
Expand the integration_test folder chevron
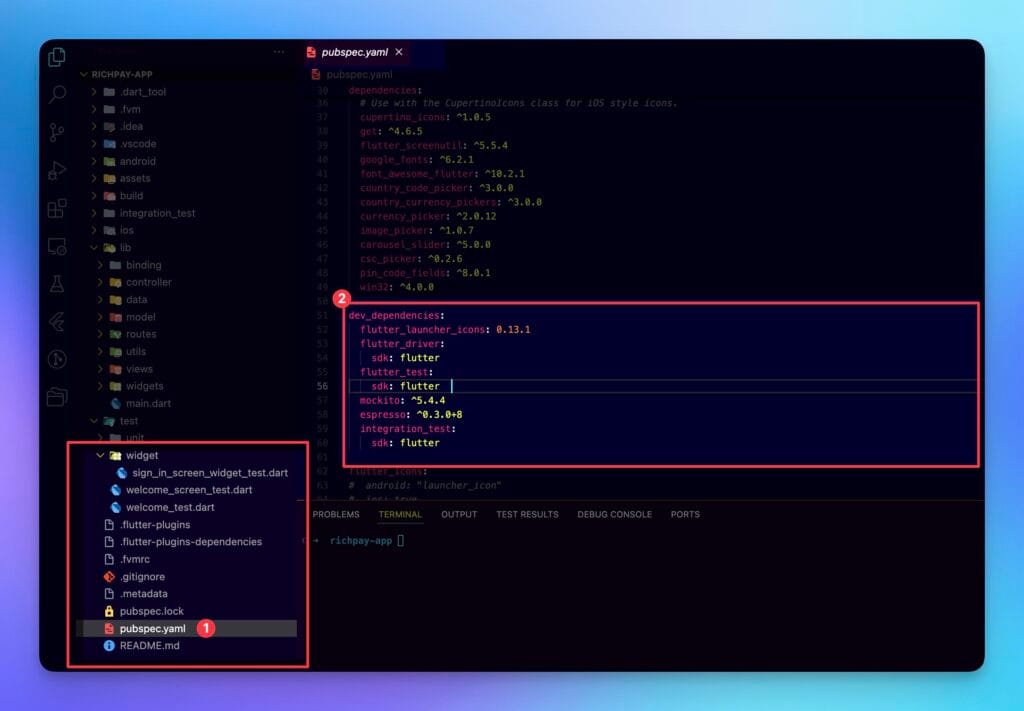(94, 213)
